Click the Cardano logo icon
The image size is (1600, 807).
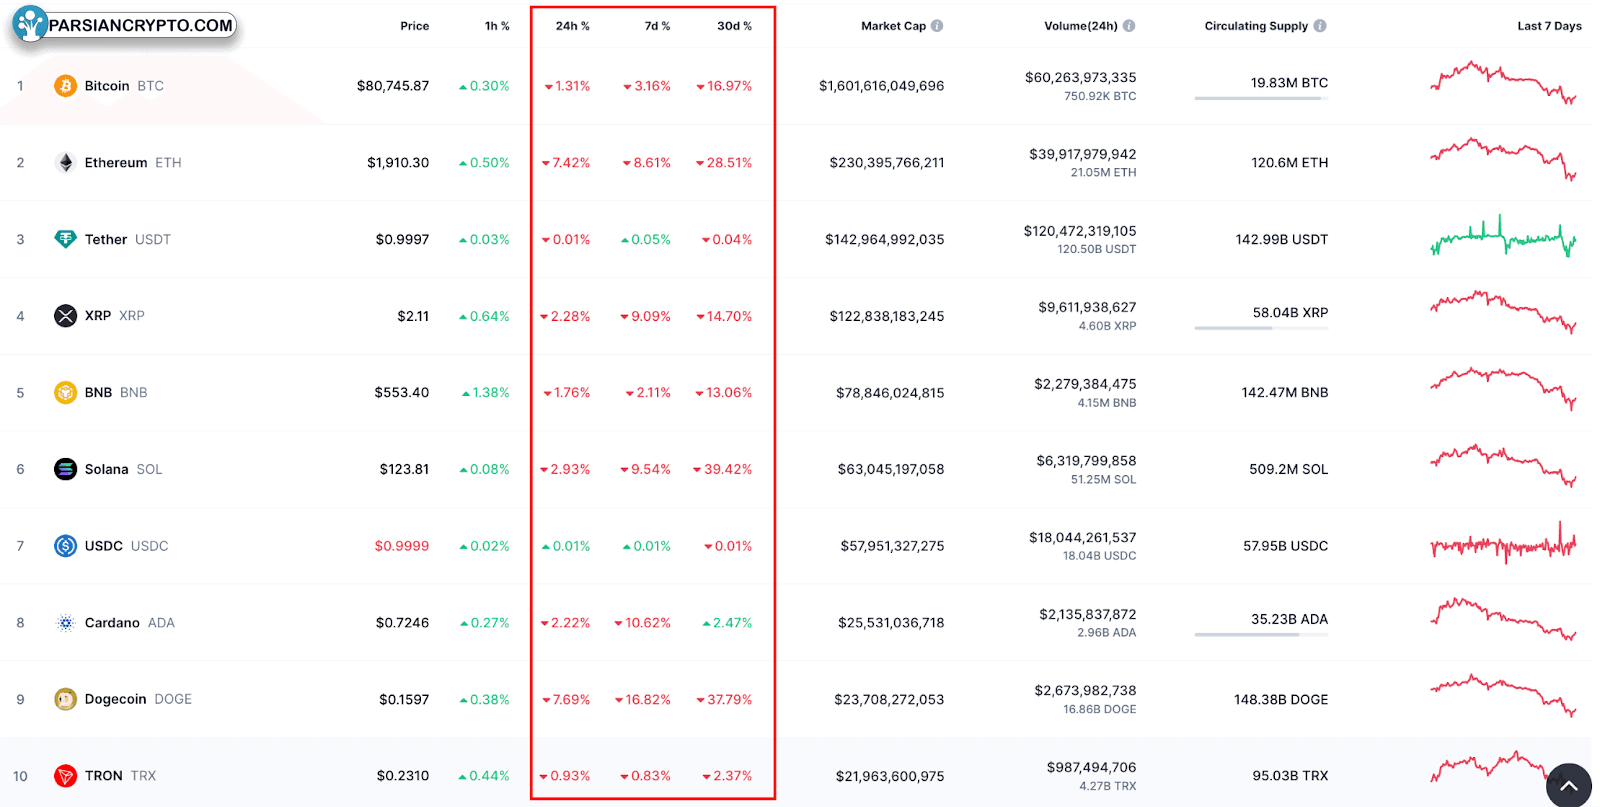point(65,622)
